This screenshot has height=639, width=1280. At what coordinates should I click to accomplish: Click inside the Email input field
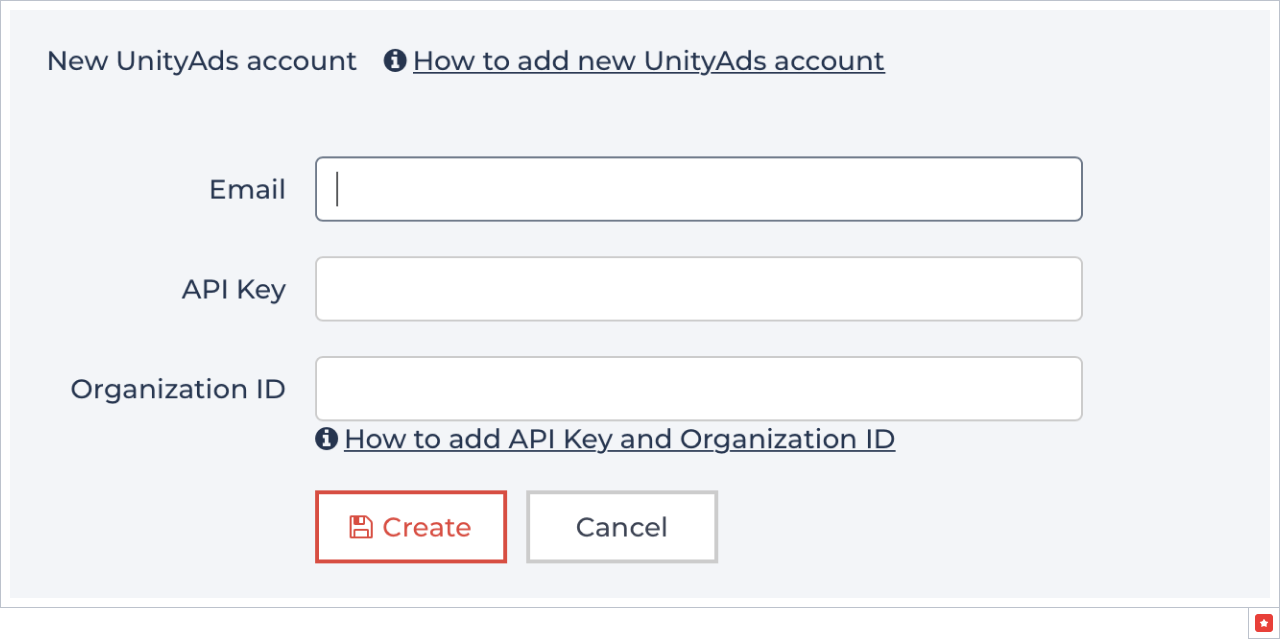(699, 188)
